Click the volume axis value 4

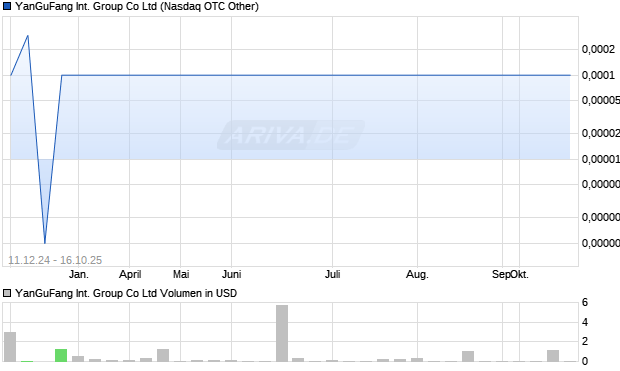point(585,322)
